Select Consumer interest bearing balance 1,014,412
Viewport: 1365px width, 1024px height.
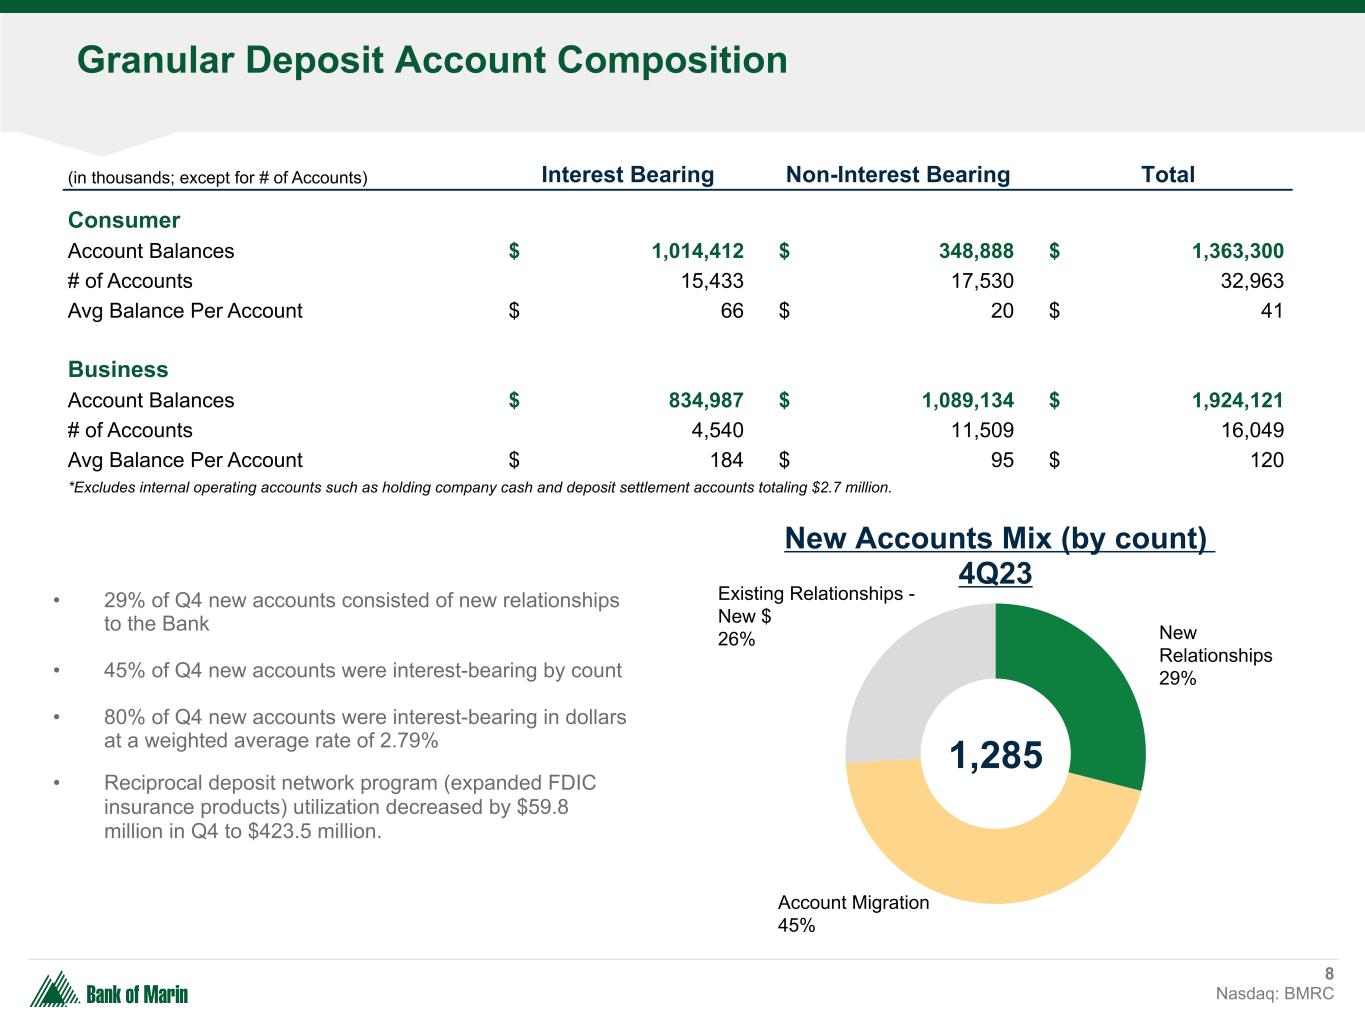pyautogui.click(x=697, y=251)
